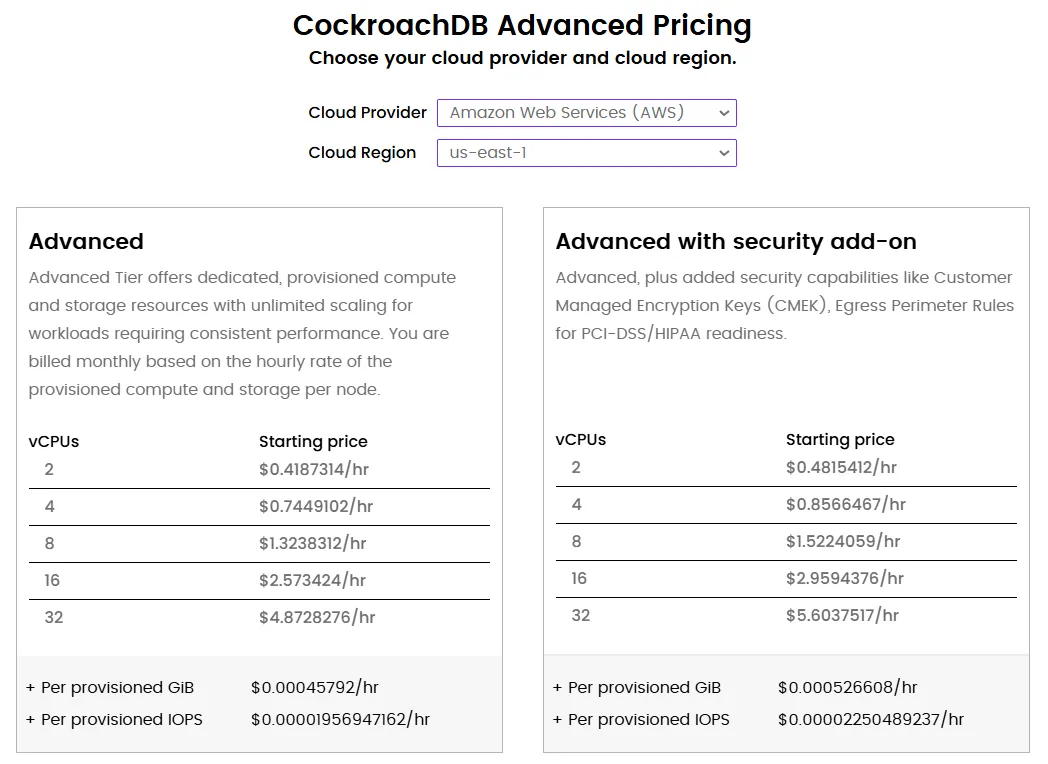
Task: Click the $0.4815412/hr security add-on price
Action: tap(841, 467)
